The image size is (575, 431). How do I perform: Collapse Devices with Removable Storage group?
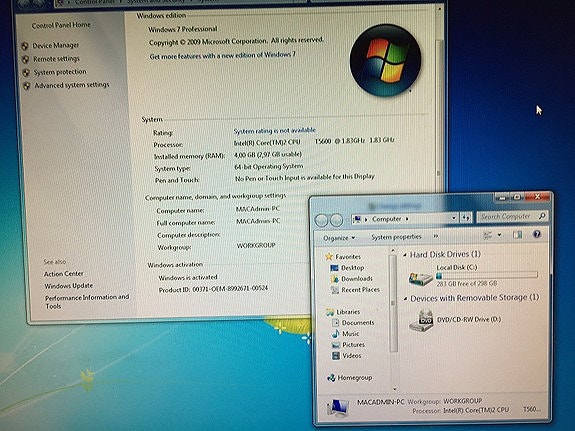coord(406,299)
